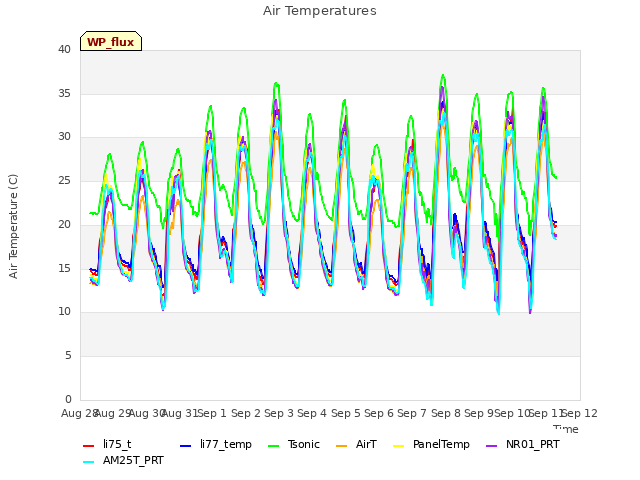This screenshot has width=640, height=480.
Task: Toggle the li77_temp legend entry
Action: (x=216, y=444)
